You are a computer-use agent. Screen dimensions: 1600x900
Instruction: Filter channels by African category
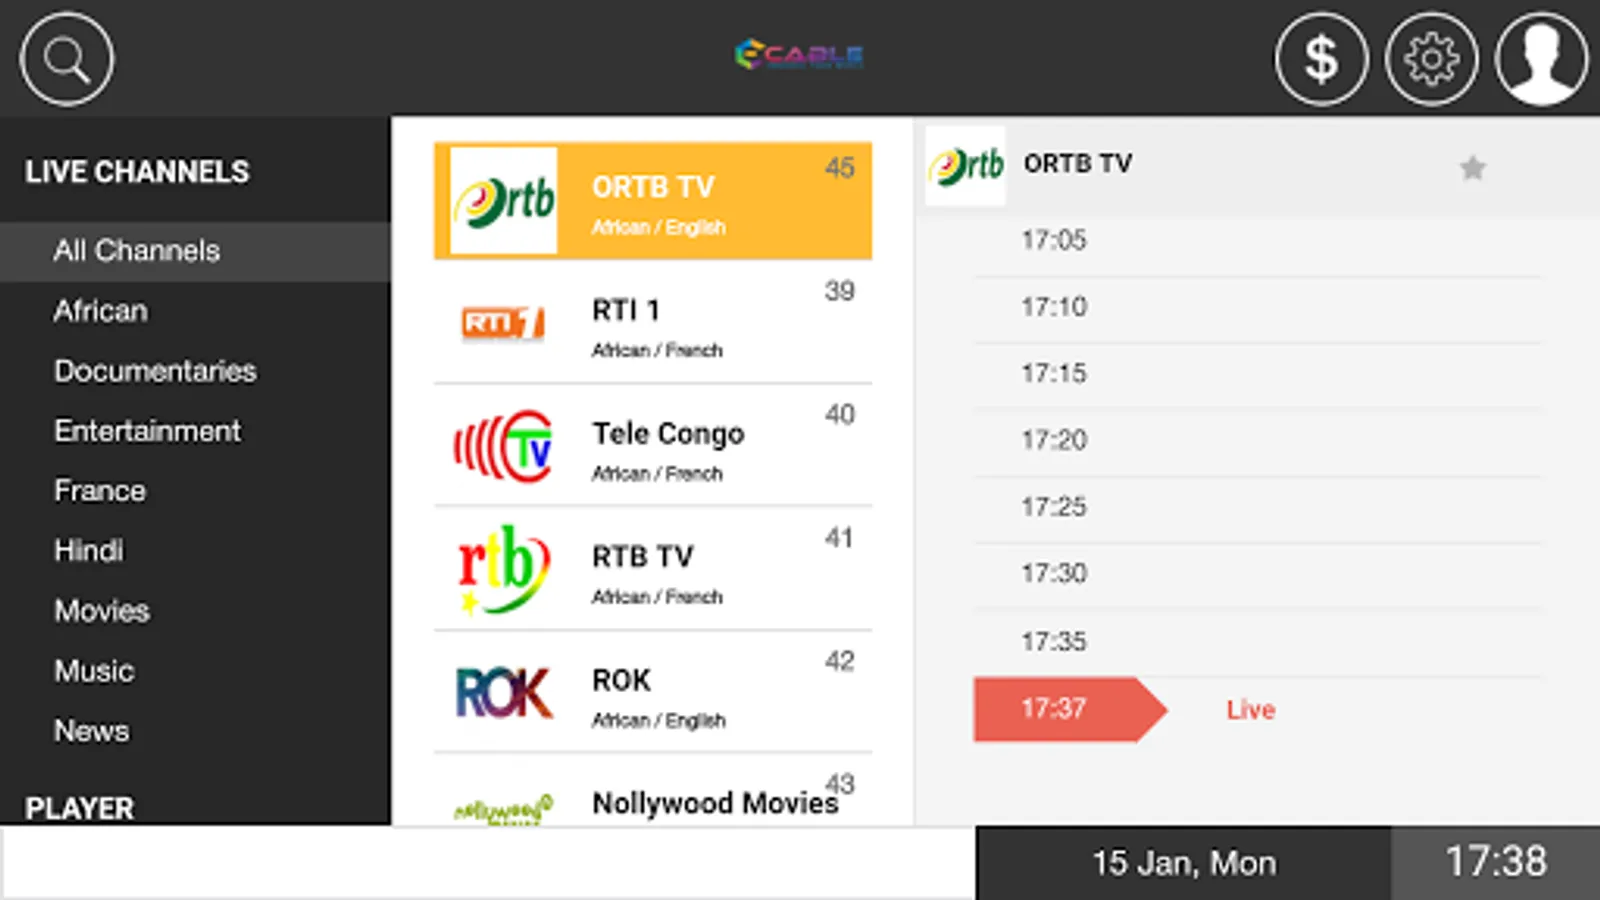pyautogui.click(x=101, y=311)
